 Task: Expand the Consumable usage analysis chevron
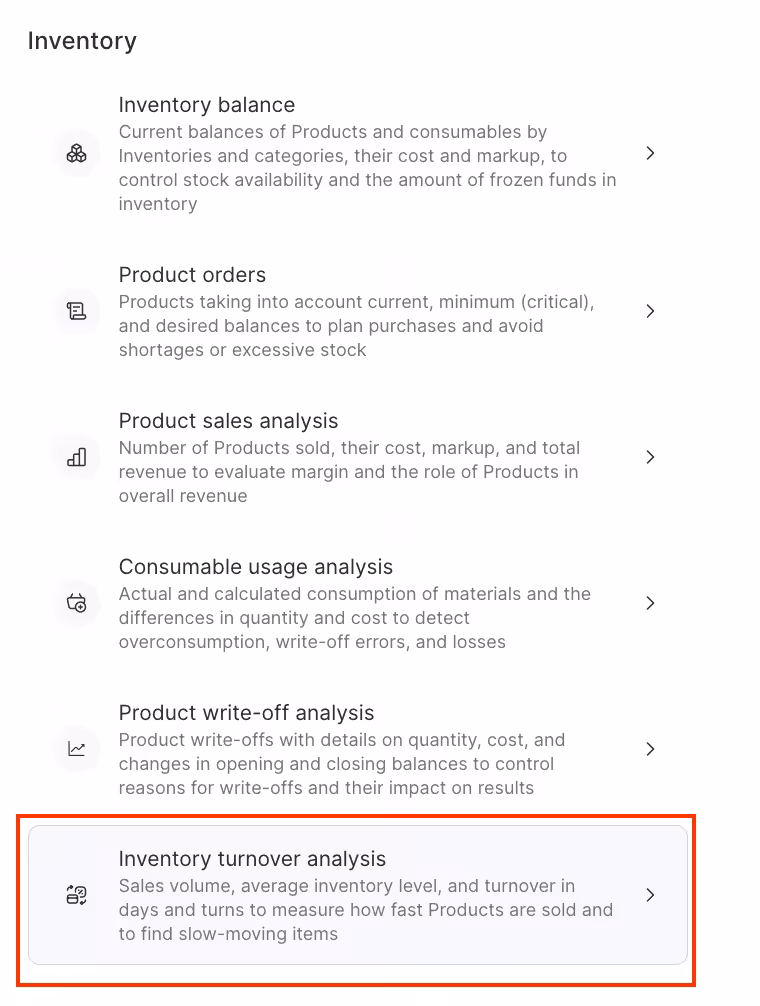650,603
